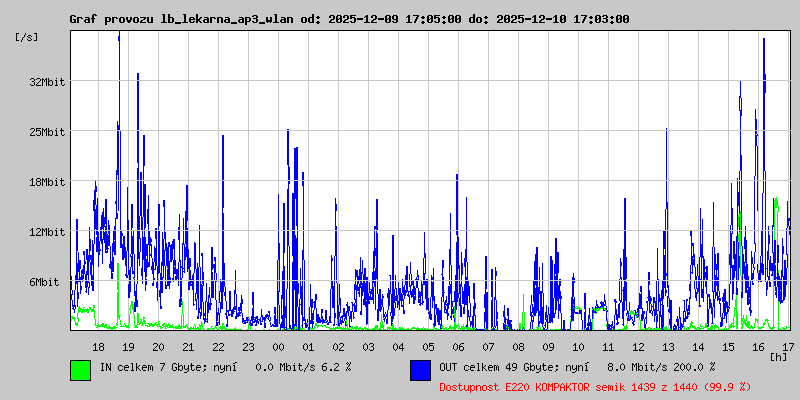
Task: Click the '18' hour label on x-axis
Action: (x=98, y=347)
